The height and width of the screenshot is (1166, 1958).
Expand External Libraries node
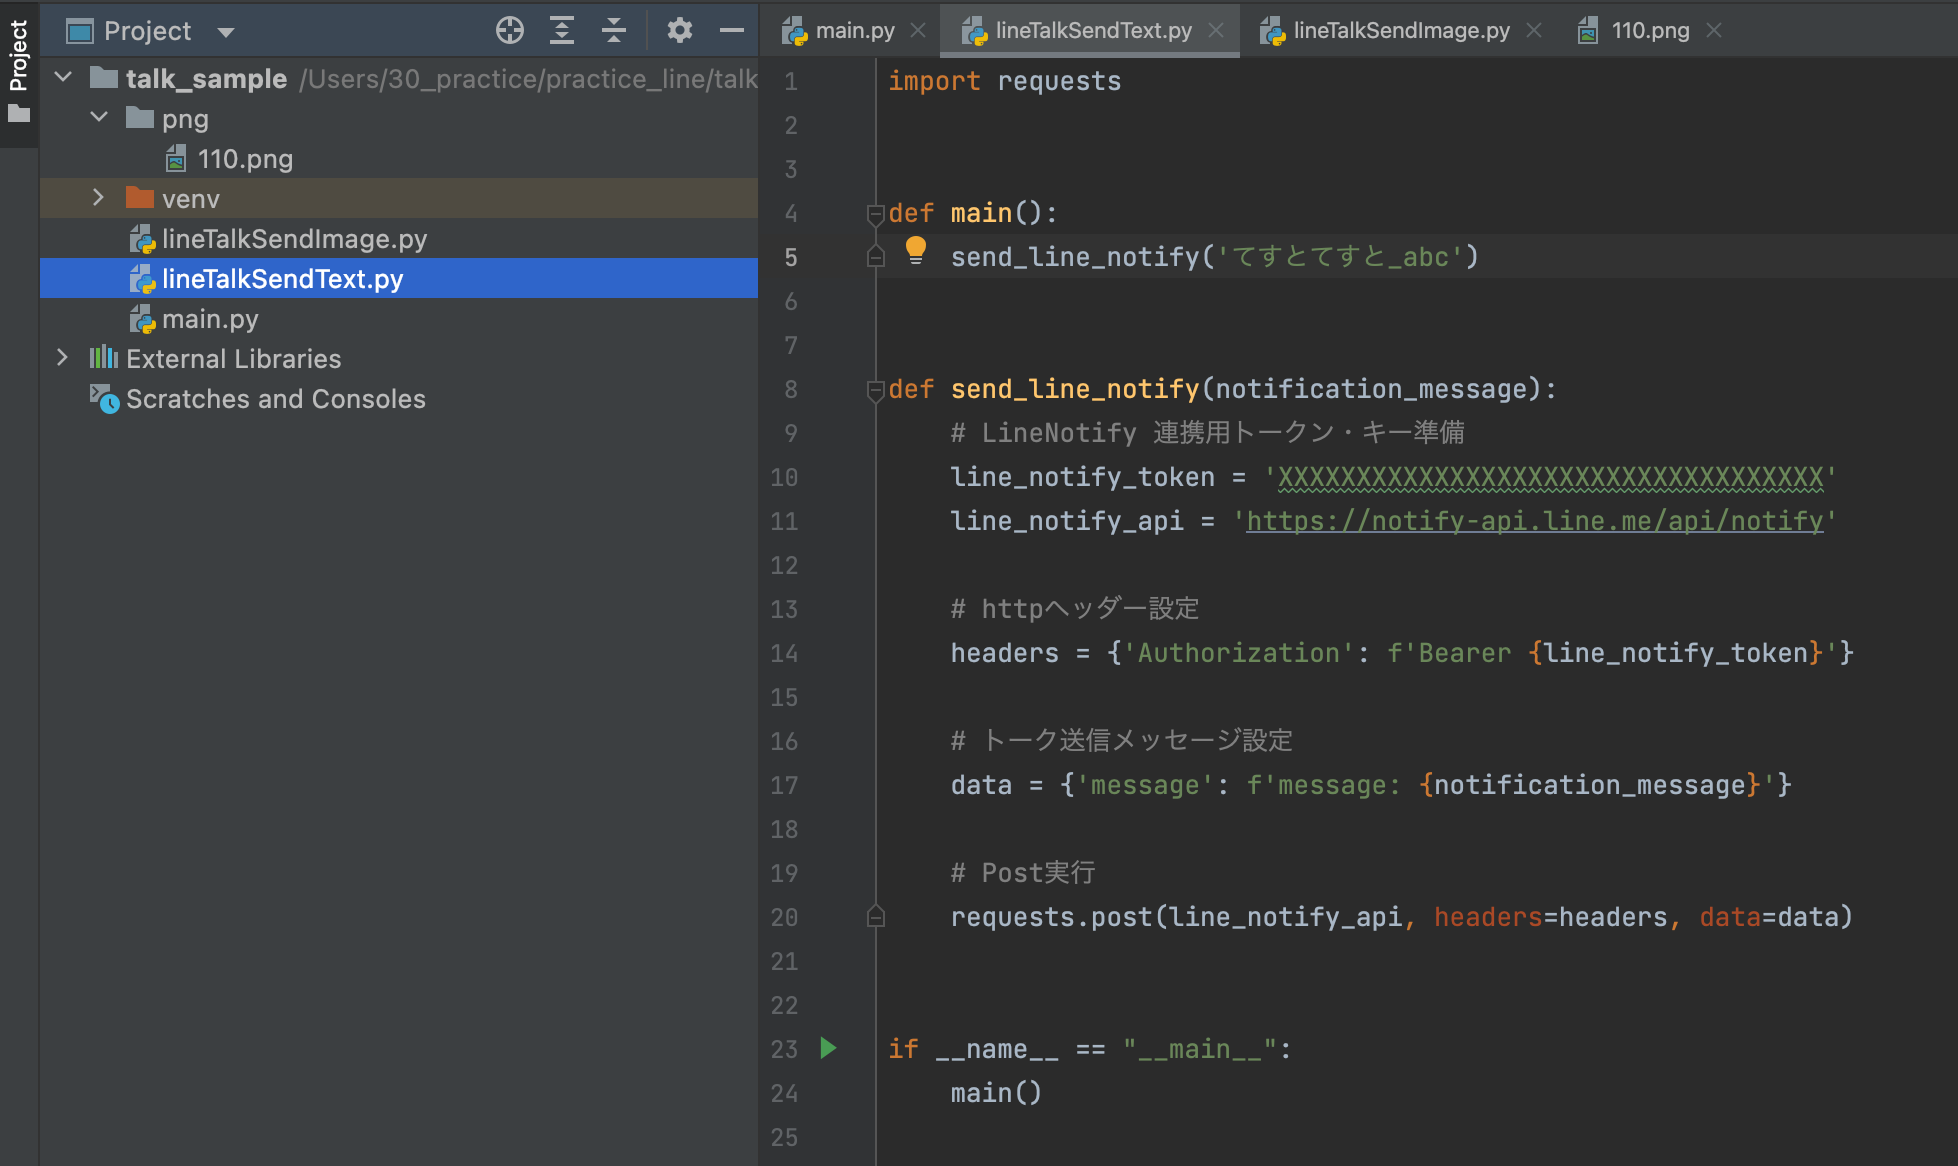click(x=62, y=358)
